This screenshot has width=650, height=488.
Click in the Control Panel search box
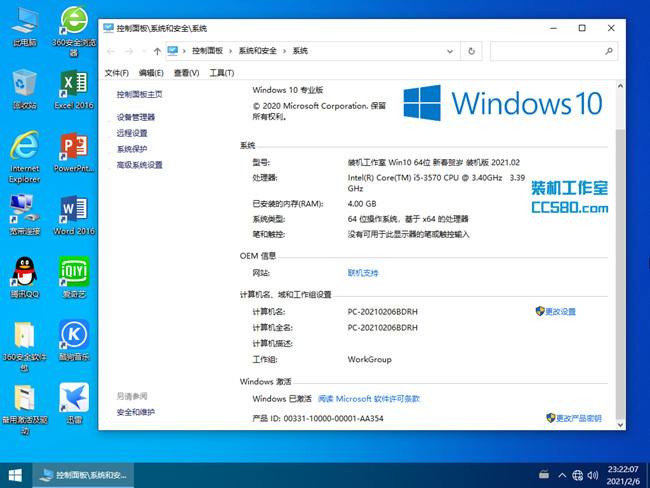(547, 51)
